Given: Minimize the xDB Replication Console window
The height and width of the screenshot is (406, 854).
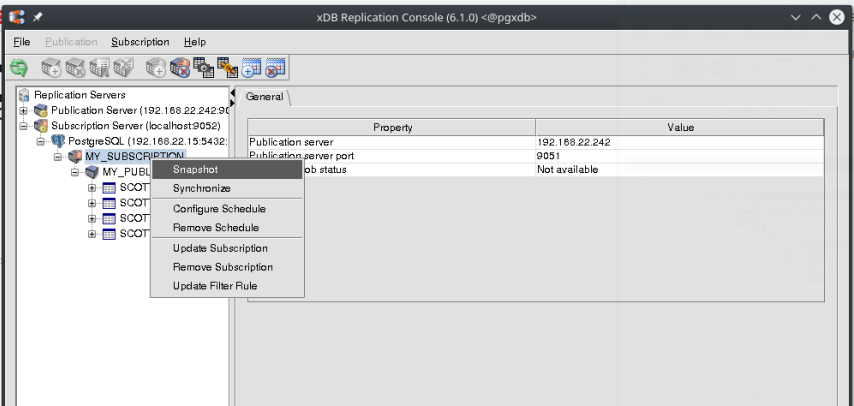Looking at the screenshot, I should 796,17.
